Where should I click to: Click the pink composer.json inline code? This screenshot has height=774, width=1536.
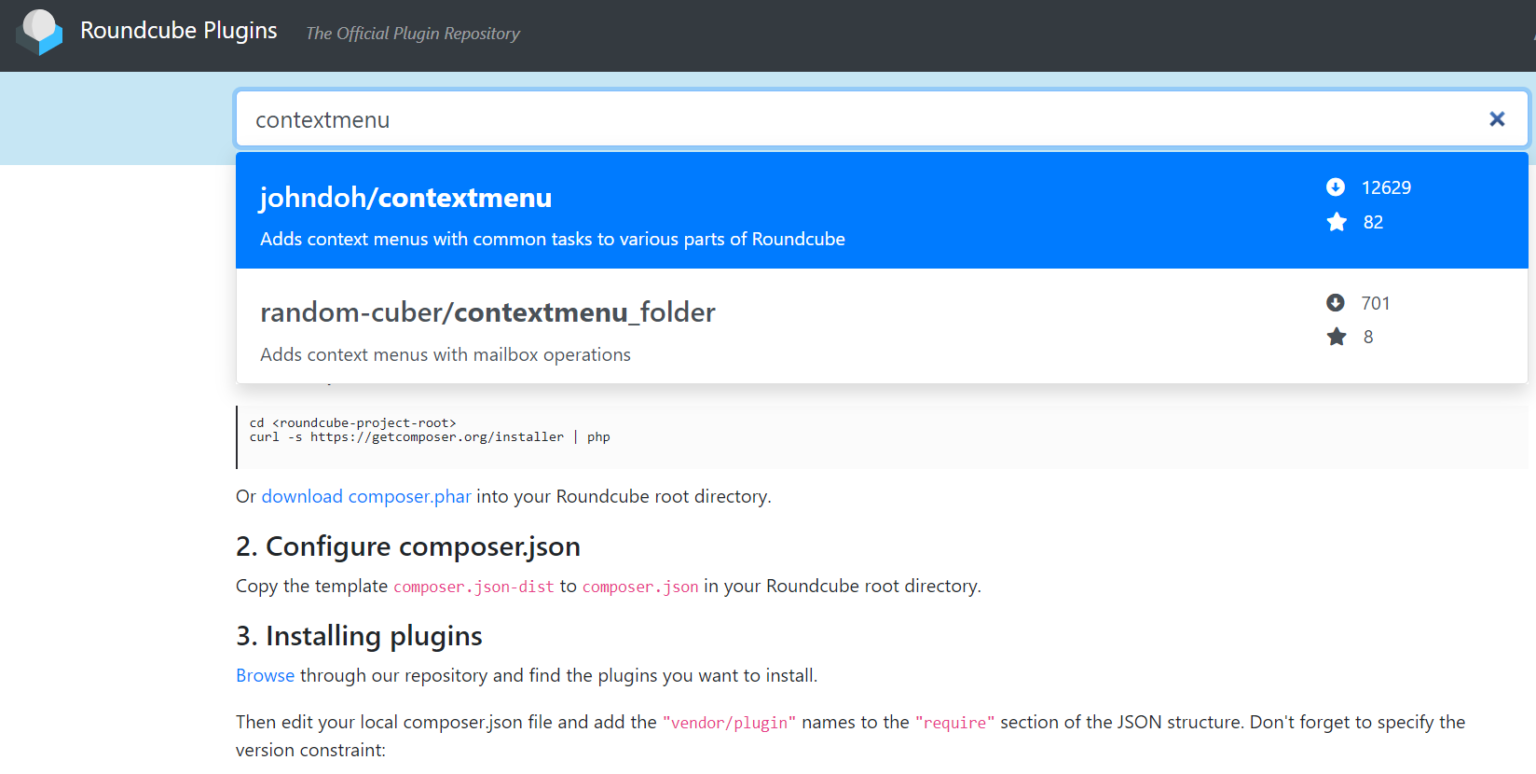tap(640, 587)
